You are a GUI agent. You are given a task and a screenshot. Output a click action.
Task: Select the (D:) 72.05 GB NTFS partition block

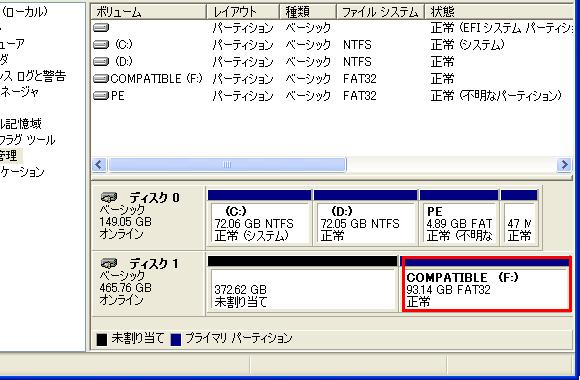pos(365,218)
